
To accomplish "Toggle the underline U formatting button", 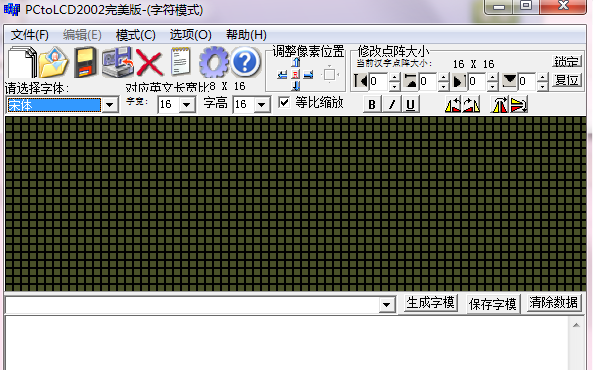I will coord(411,104).
